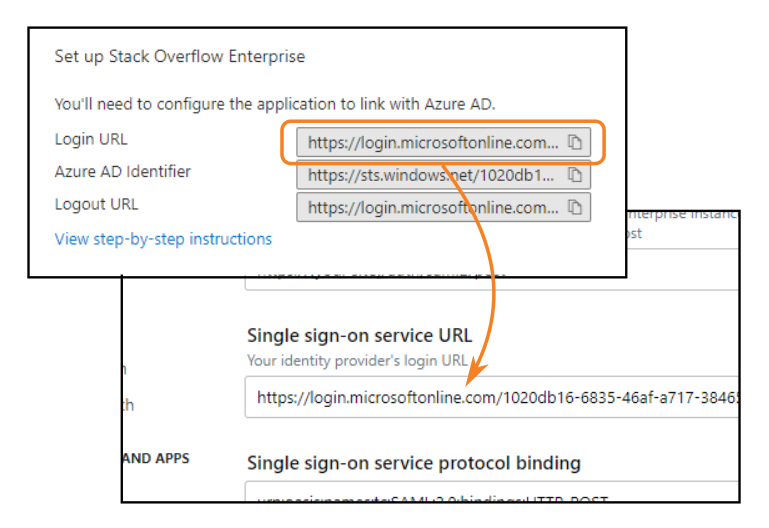
Task: Open the View step-by-step instructions link
Action: 163,239
